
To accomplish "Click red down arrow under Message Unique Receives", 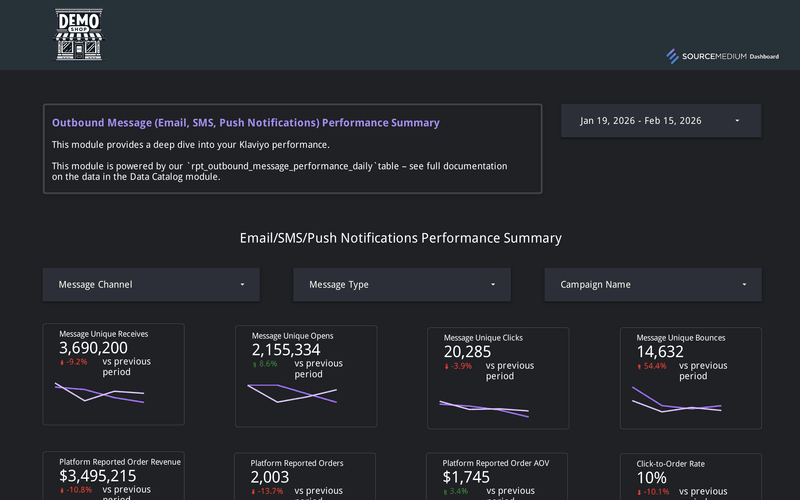I will tap(62, 362).
